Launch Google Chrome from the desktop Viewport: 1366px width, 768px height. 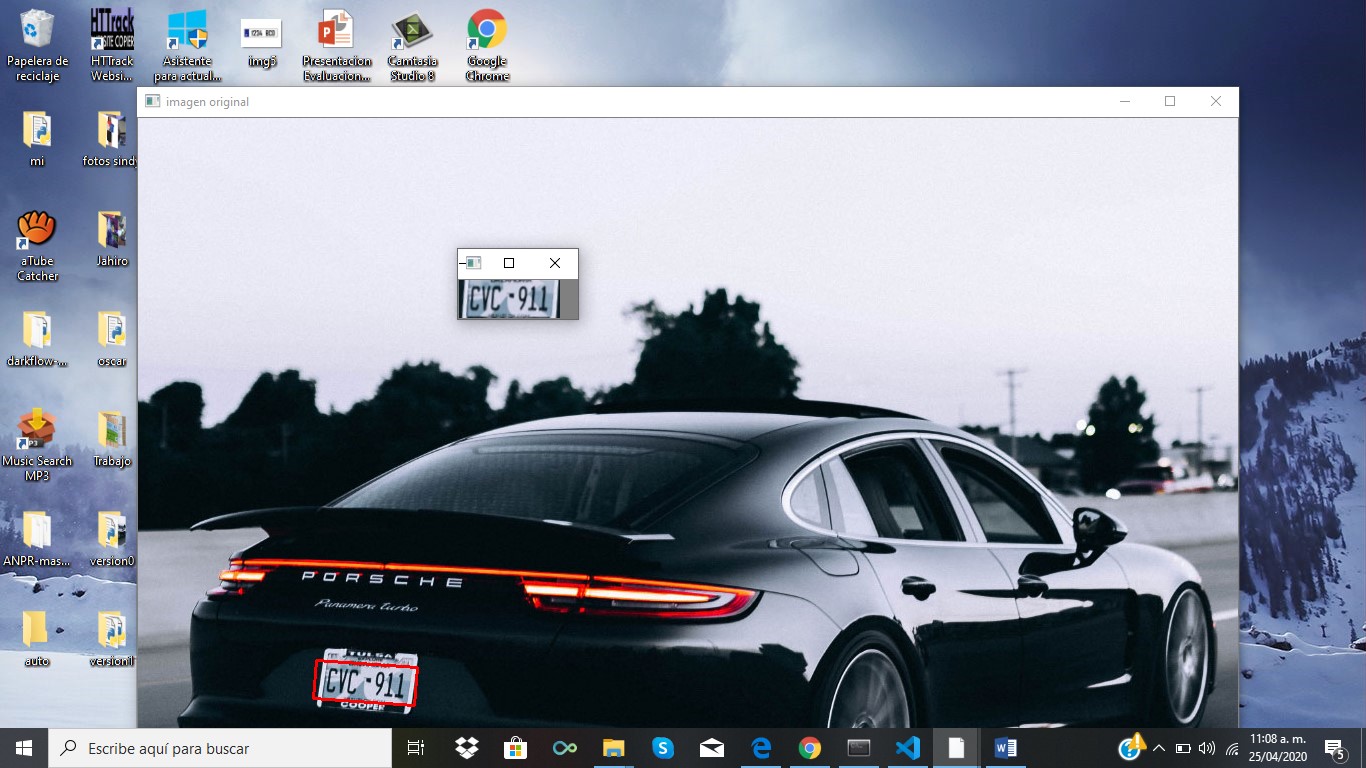(x=487, y=45)
